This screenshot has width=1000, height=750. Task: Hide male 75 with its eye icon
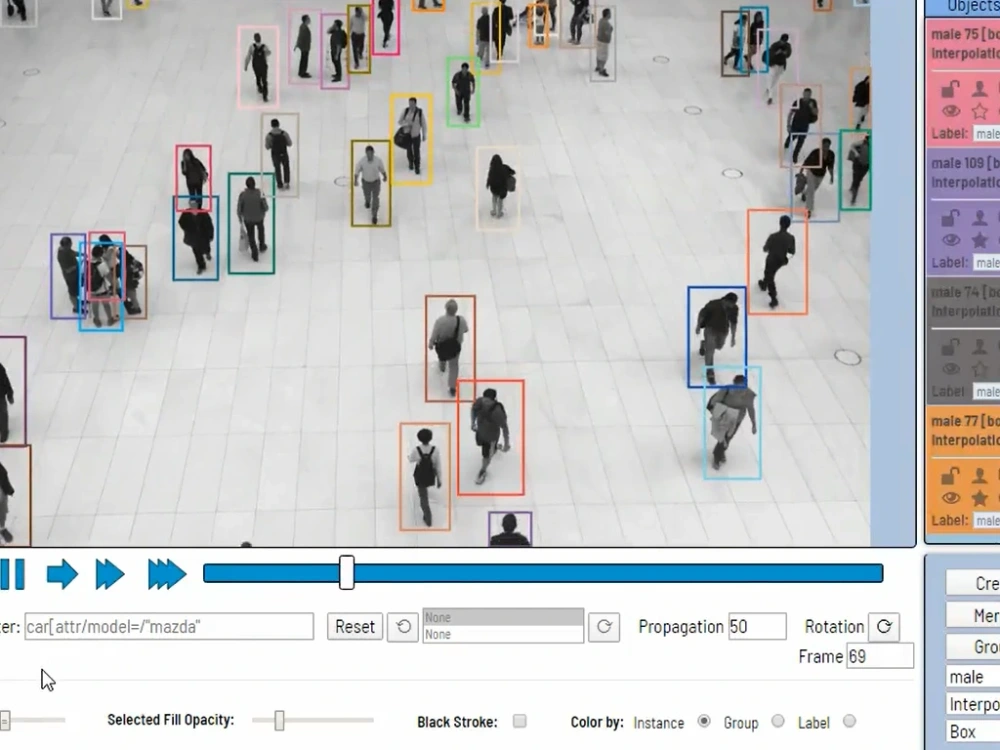951,111
